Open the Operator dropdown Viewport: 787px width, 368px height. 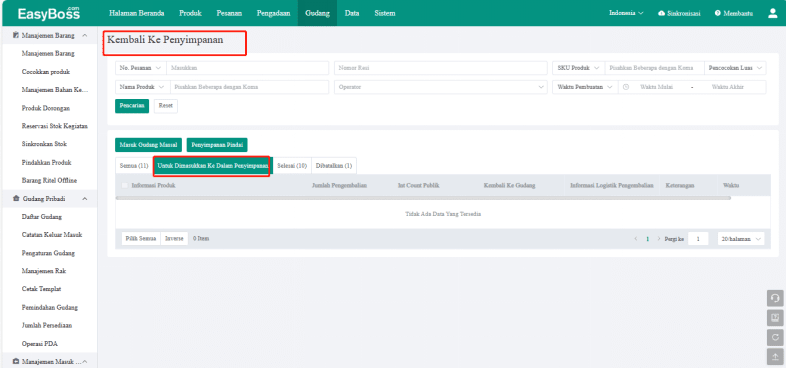441,87
